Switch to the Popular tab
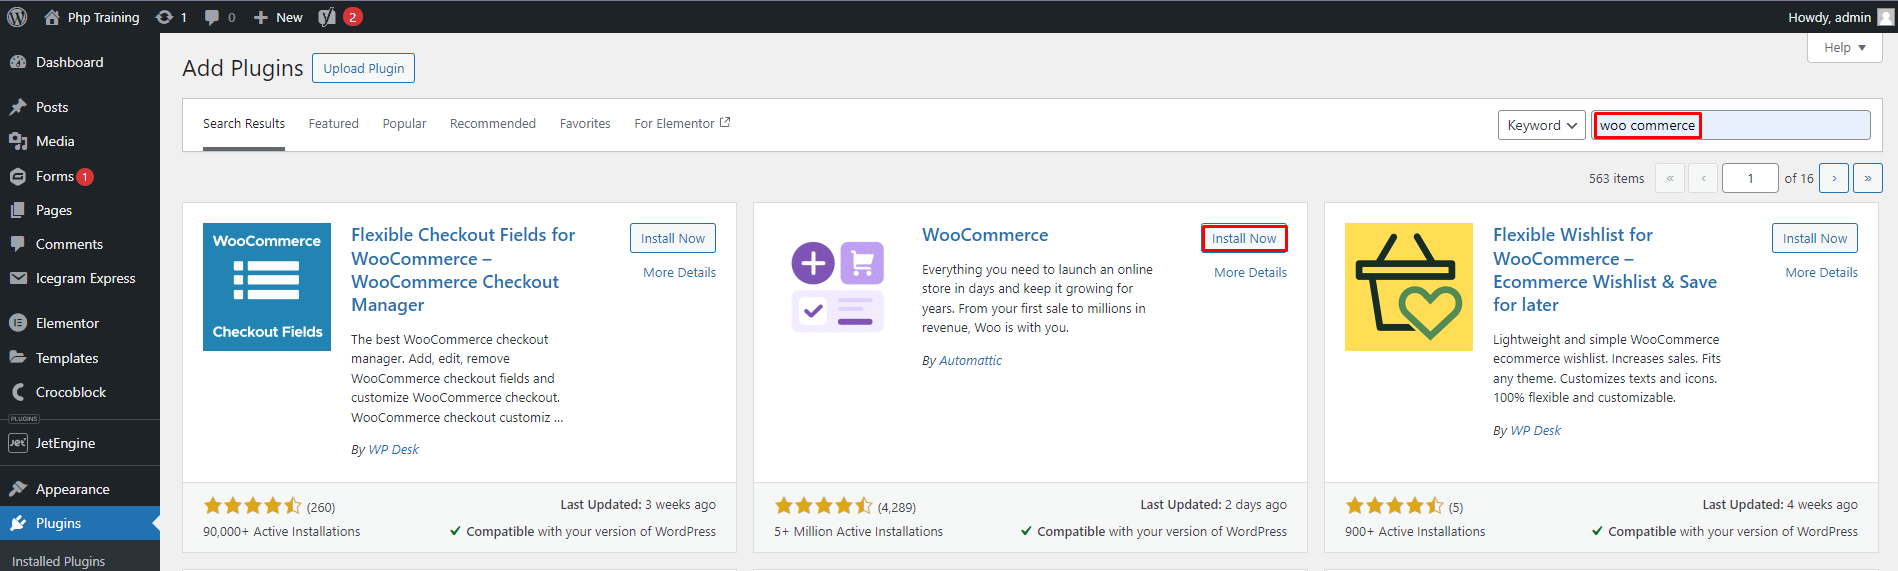 point(404,124)
